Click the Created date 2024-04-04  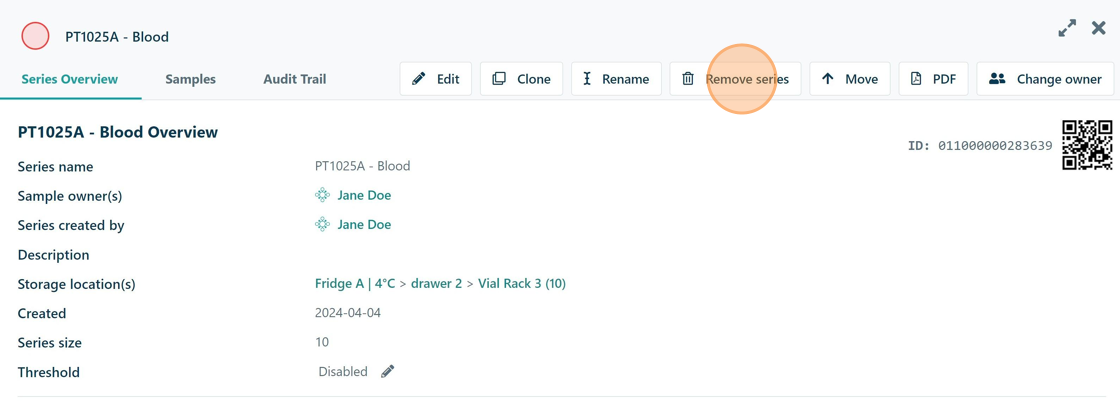click(x=348, y=313)
